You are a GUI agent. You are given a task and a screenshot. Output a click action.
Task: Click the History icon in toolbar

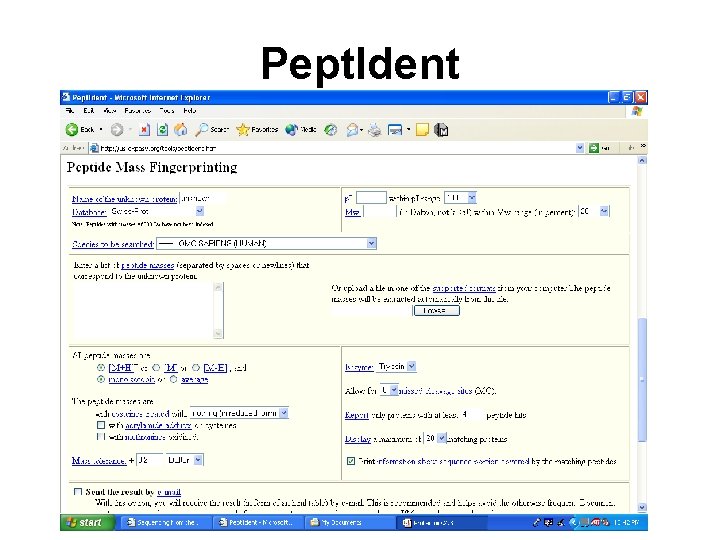330,130
